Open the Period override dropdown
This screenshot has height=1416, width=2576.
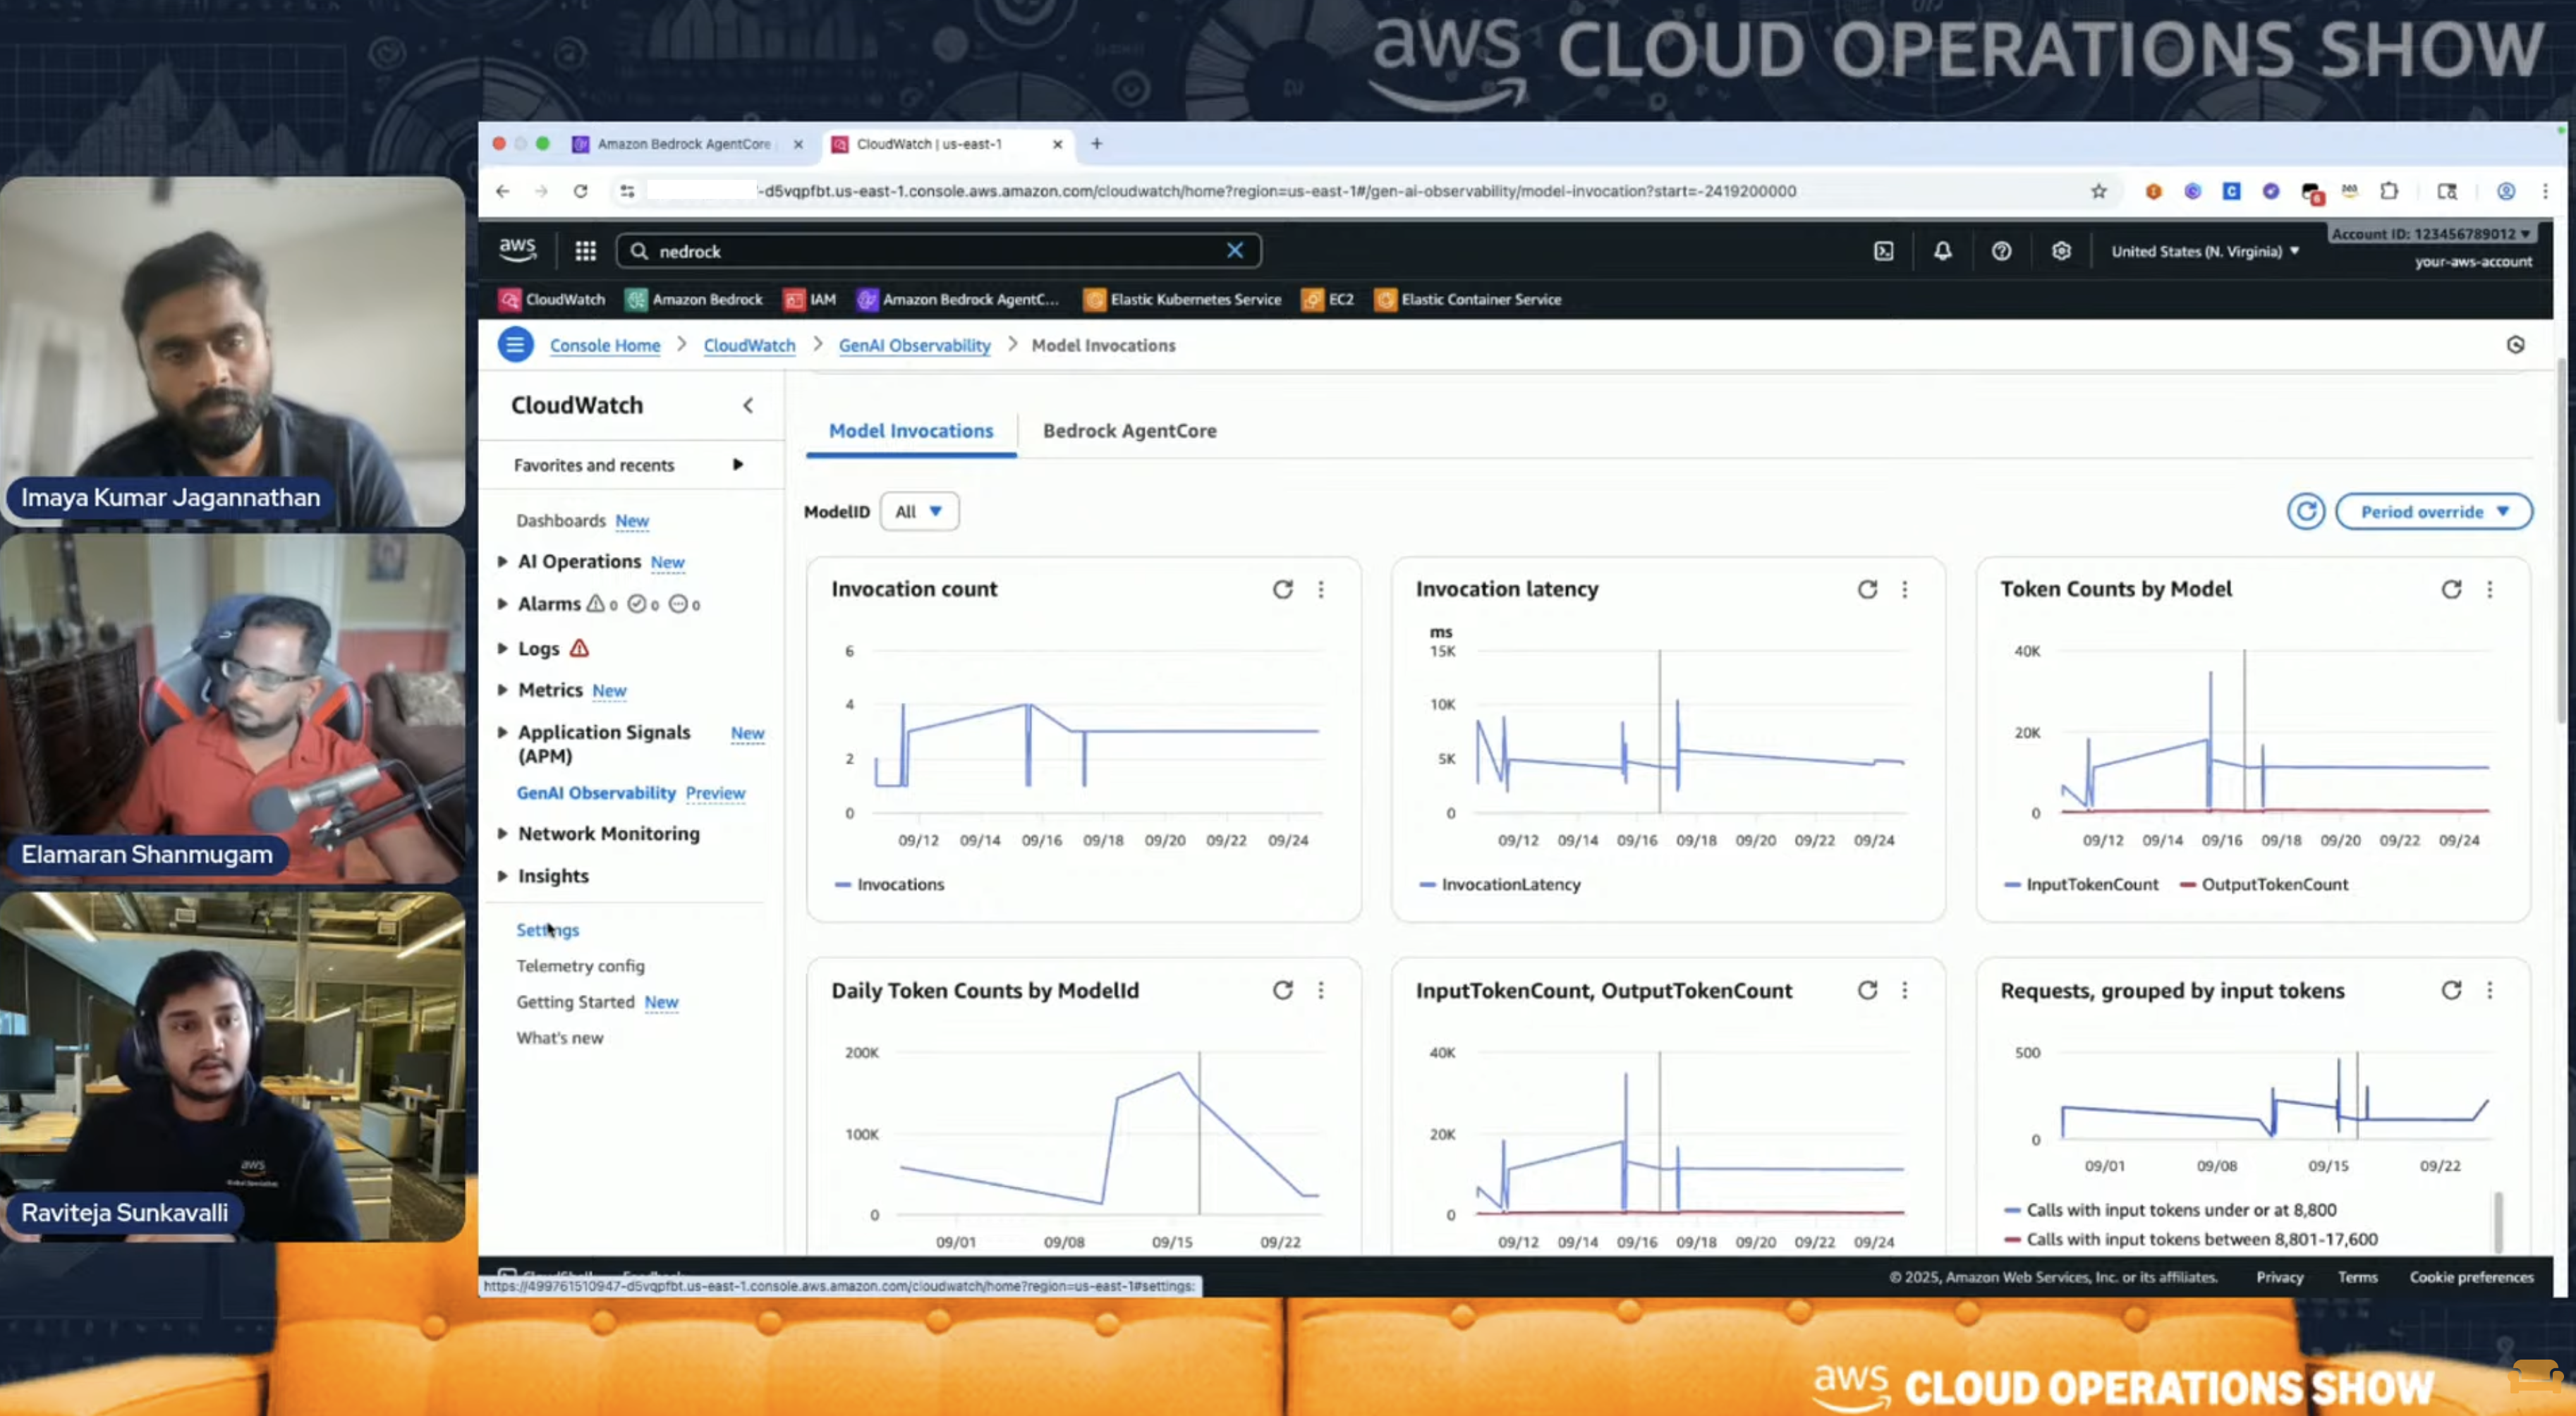(2434, 511)
